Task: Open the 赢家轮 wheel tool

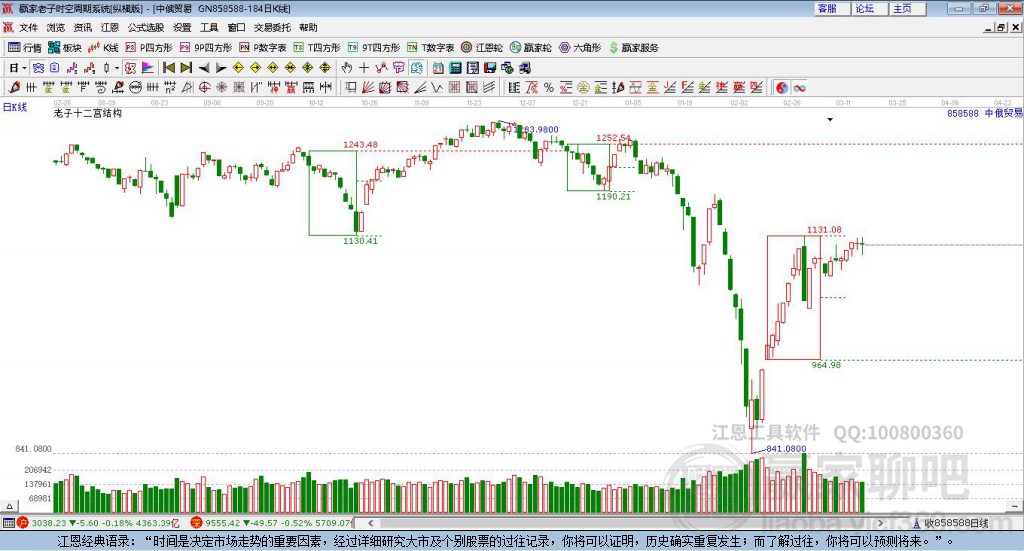Action: (531, 48)
